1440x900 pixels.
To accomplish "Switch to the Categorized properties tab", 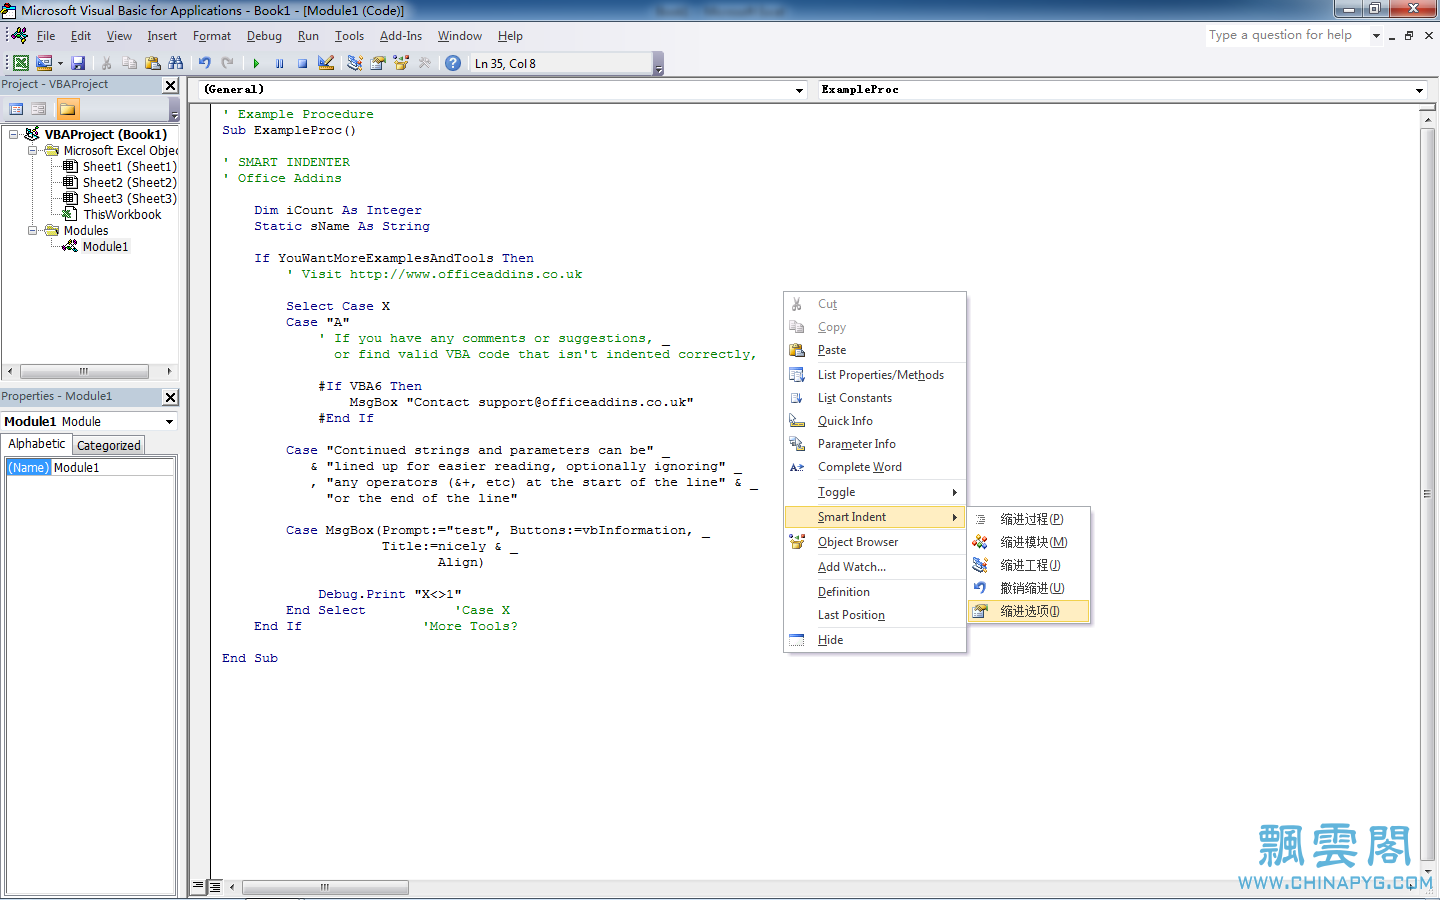I will click(109, 446).
